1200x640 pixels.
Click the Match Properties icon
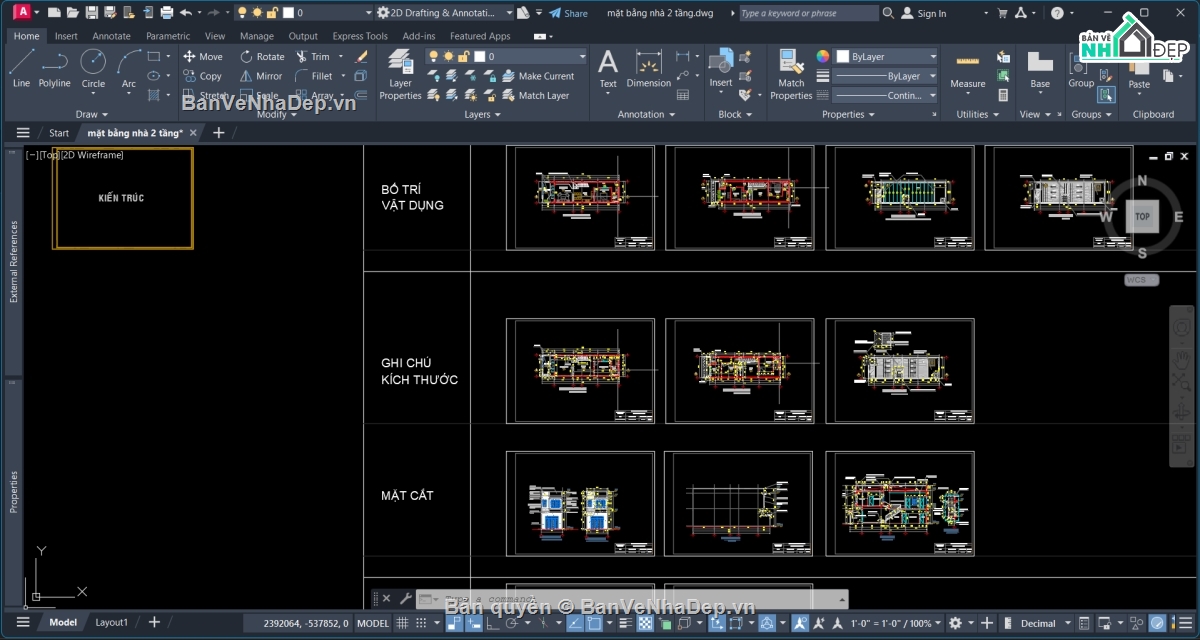tap(791, 75)
